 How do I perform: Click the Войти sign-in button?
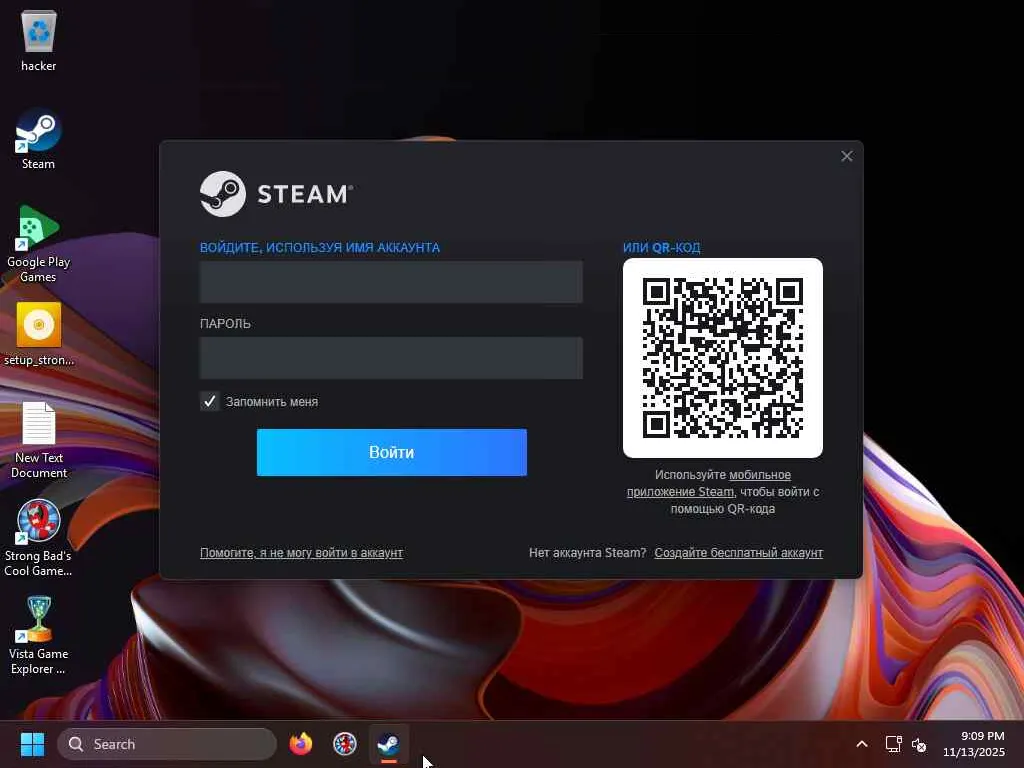click(x=392, y=453)
